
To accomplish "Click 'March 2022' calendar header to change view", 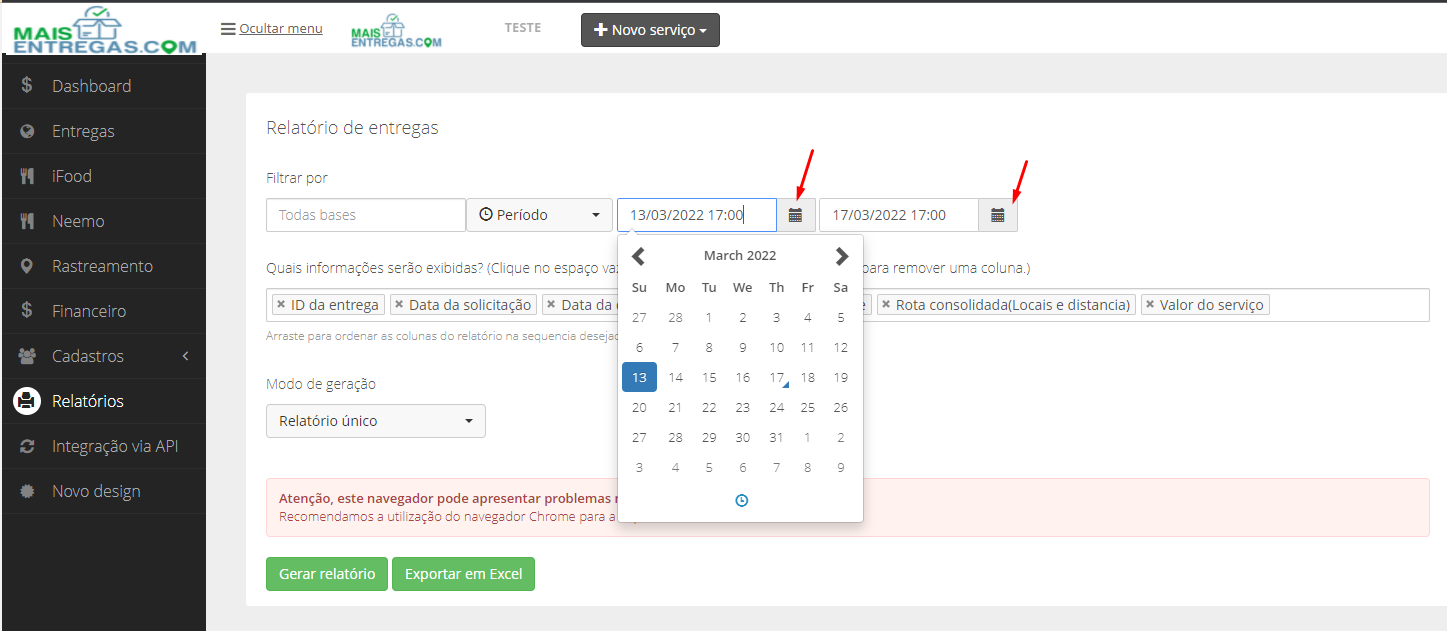I will 740,256.
